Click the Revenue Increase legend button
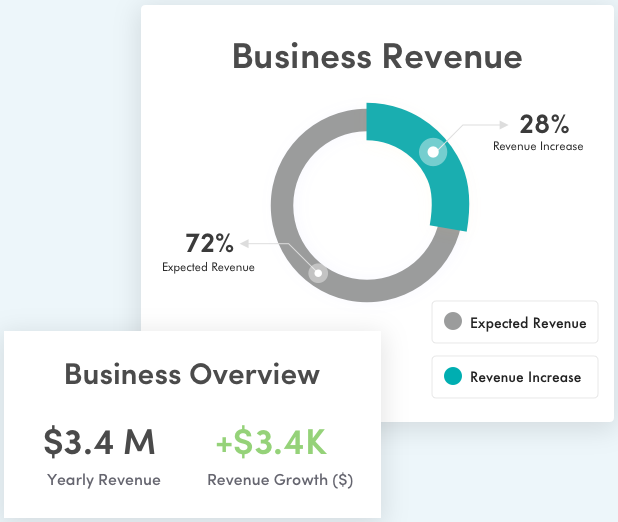This screenshot has height=522, width=618. point(515,377)
